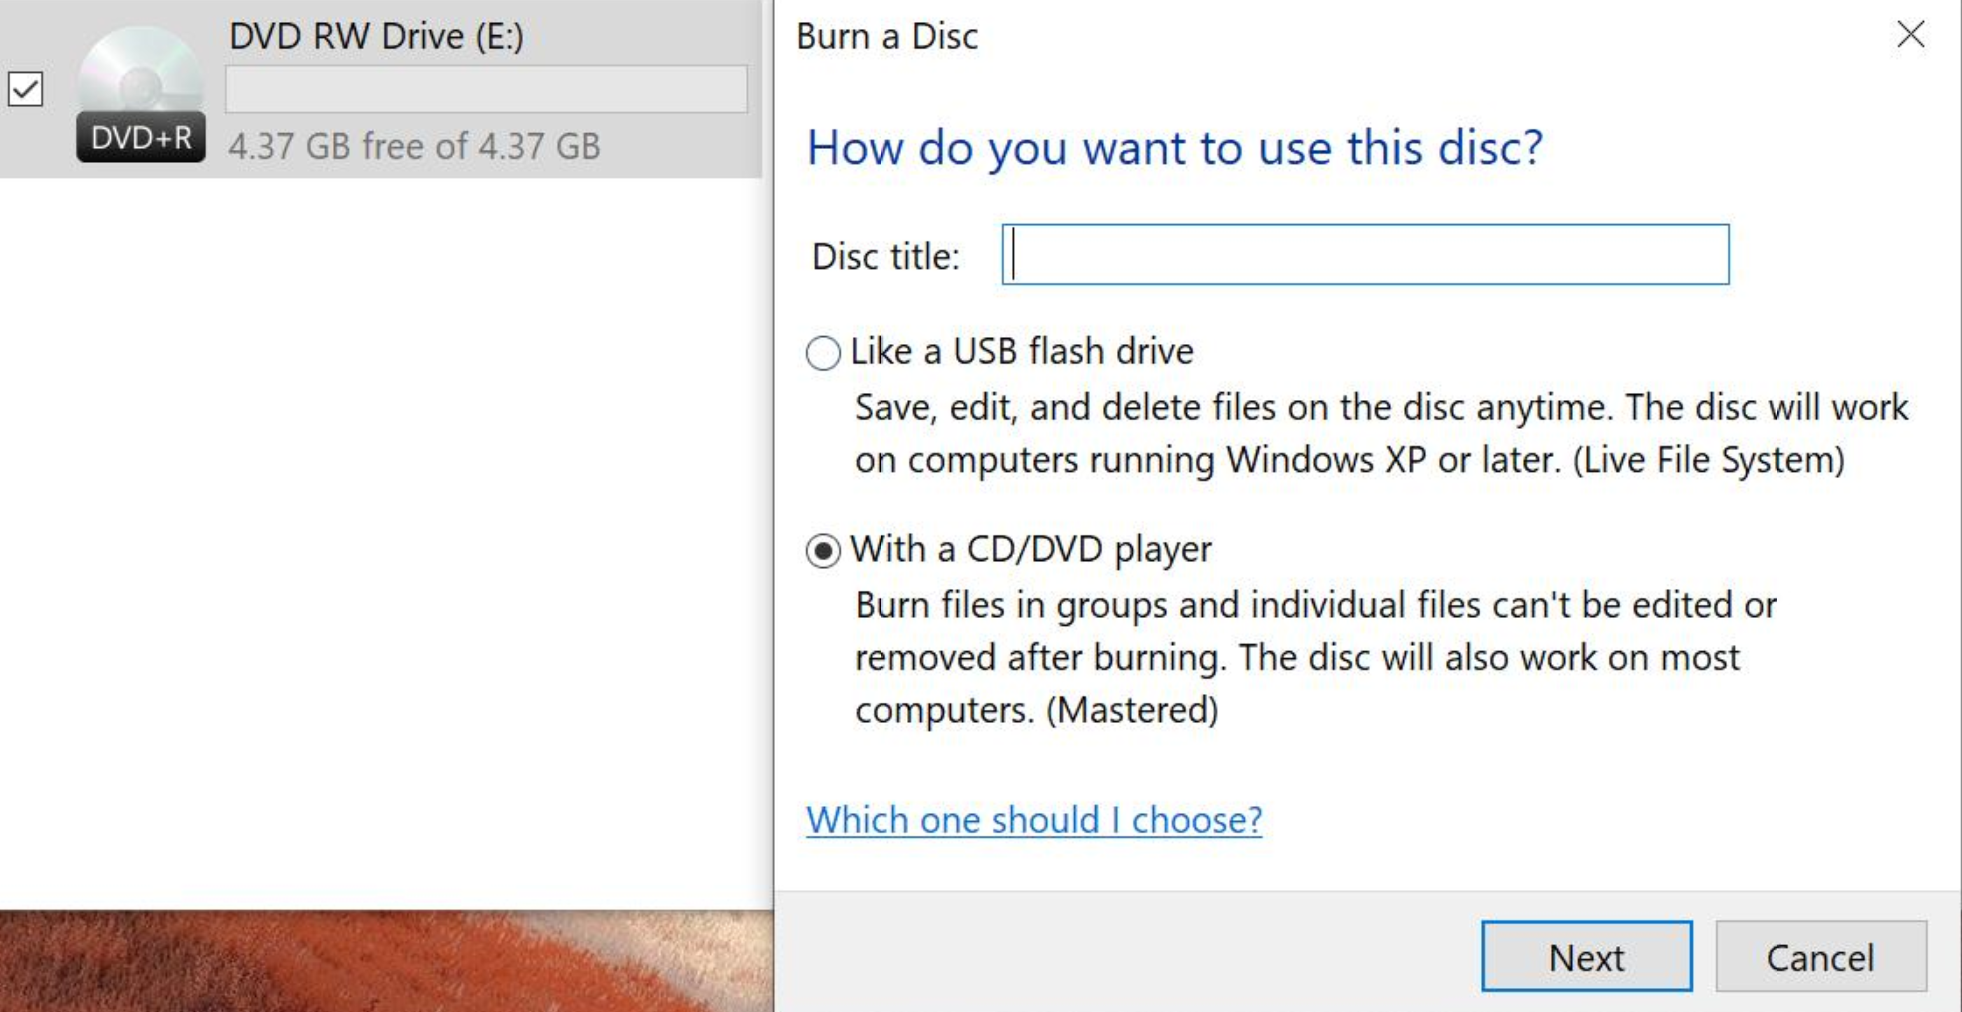
Task: Click the "4.37 GB free of 4.37 GB" text
Action: click(x=414, y=146)
